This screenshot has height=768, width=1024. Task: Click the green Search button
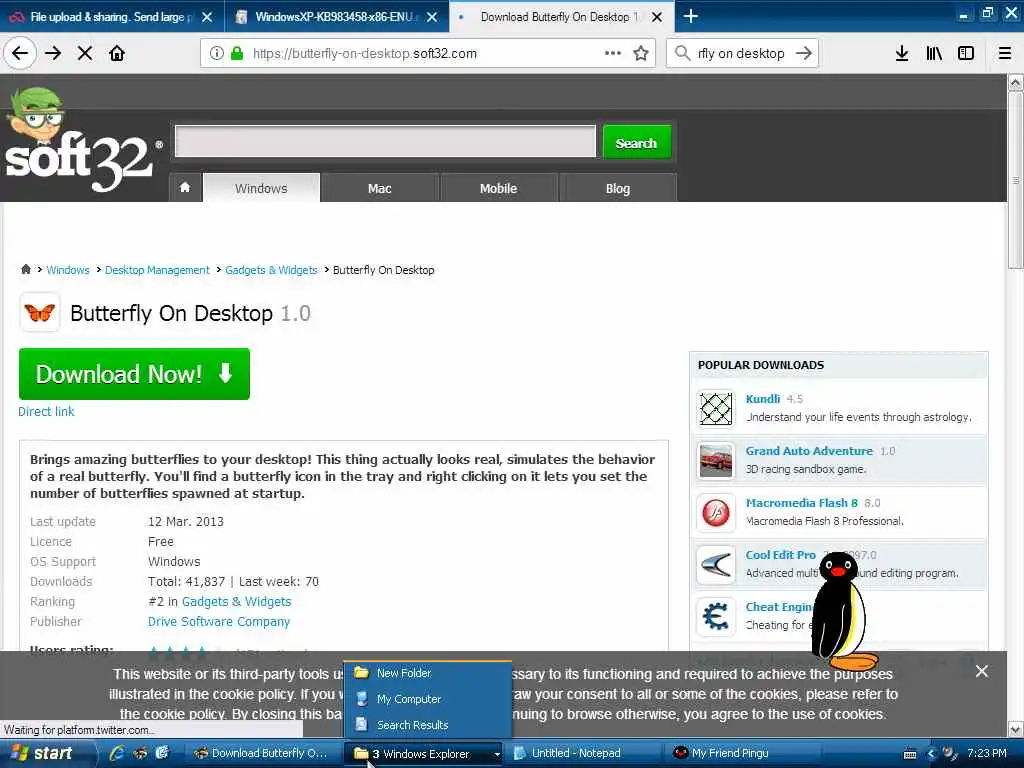tap(636, 142)
